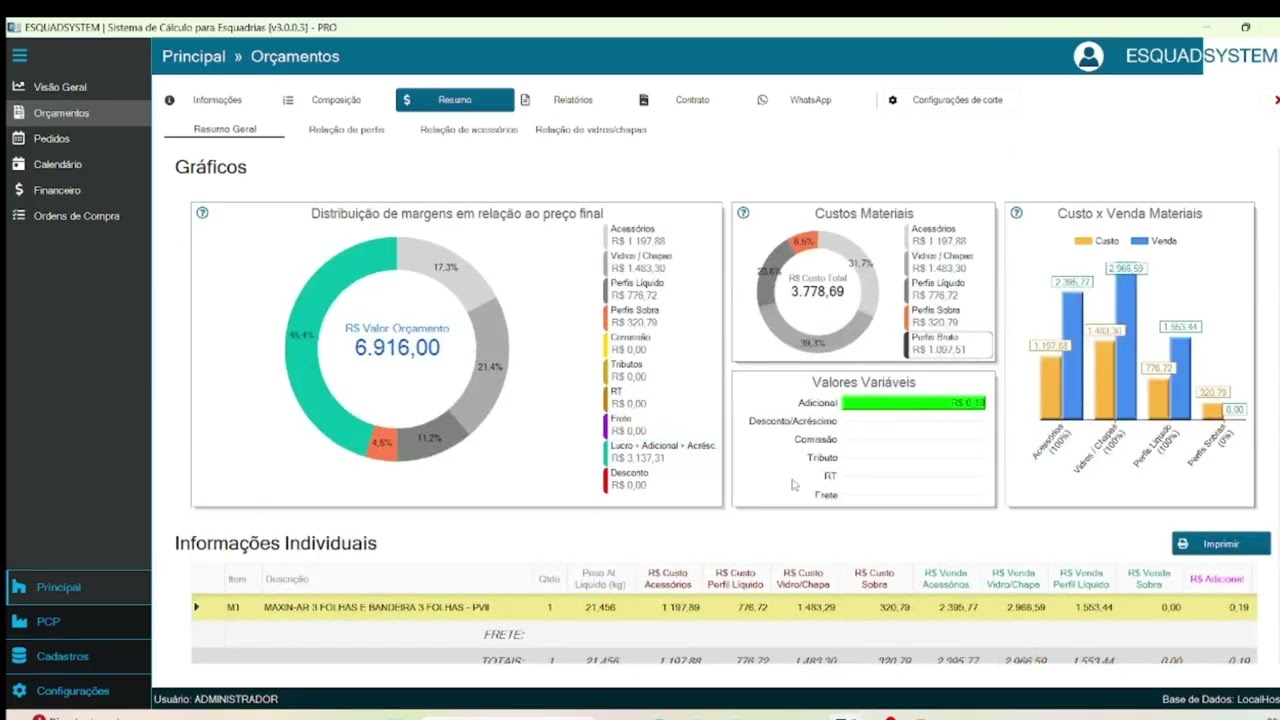Click the Cadastros database icon

tap(19, 656)
